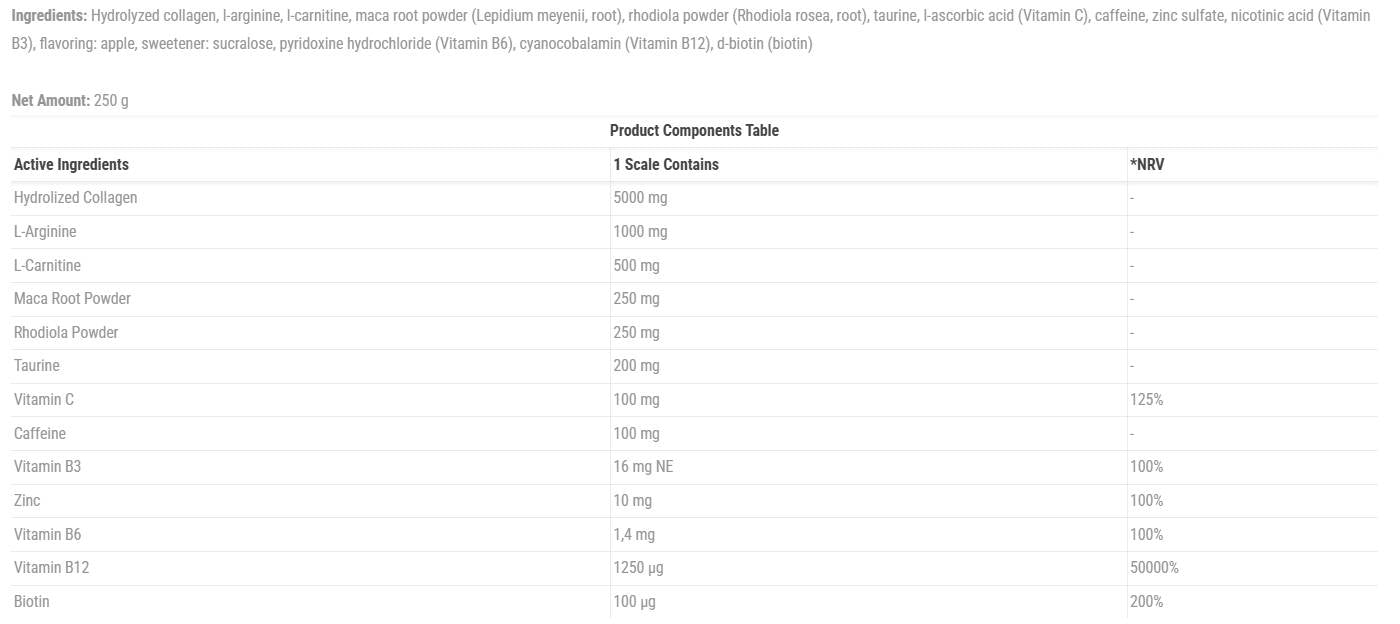Select the Hydrolized Collagen row label
This screenshot has height=624, width=1400.
pos(75,198)
